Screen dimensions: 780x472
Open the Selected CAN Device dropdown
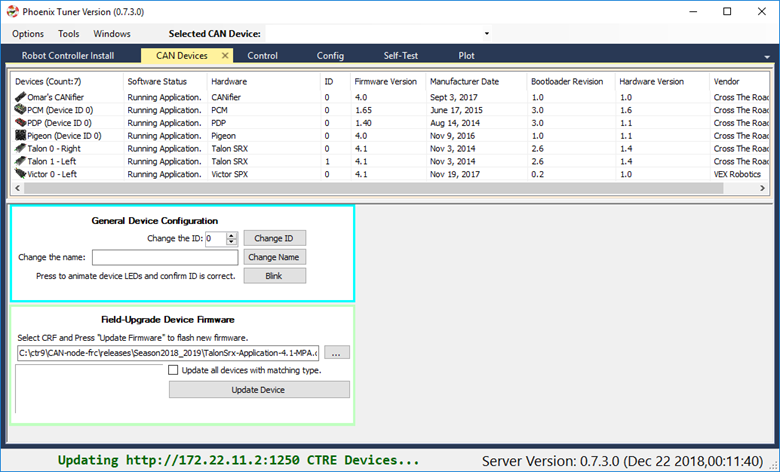[x=487, y=34]
